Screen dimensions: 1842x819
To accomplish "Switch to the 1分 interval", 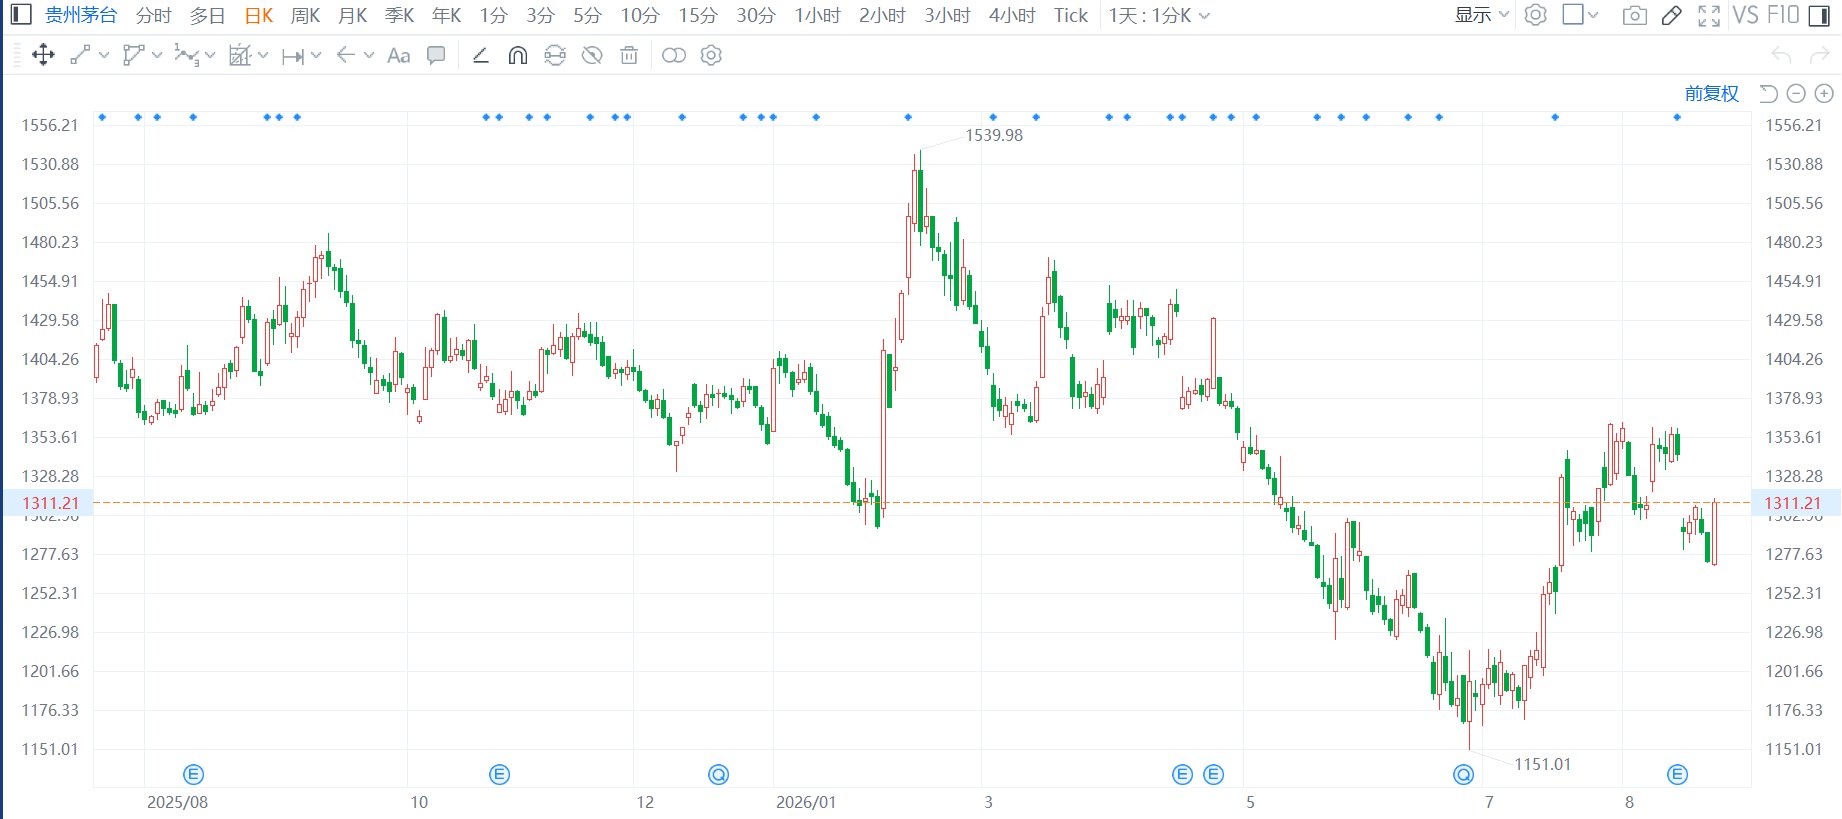I will [494, 16].
